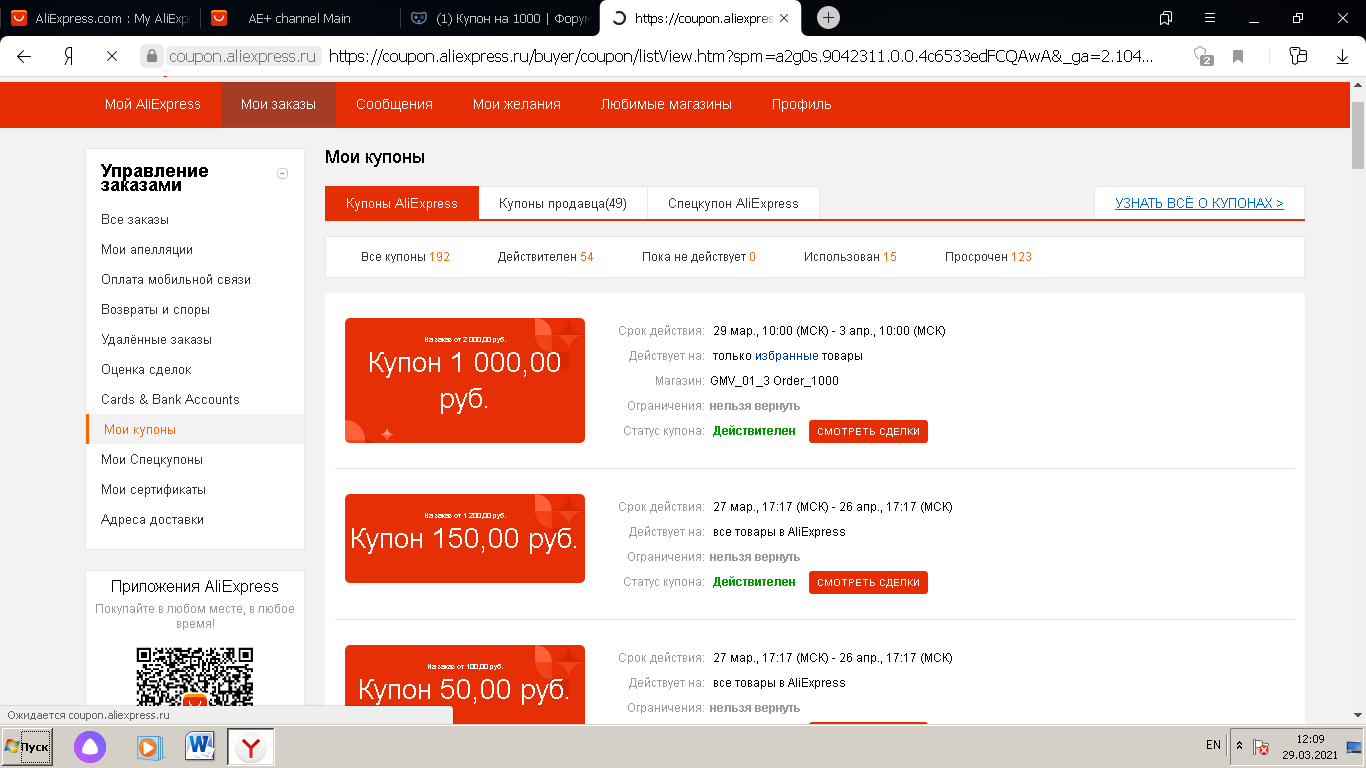
Task: Filter by Пока не действует 0
Action: (699, 257)
